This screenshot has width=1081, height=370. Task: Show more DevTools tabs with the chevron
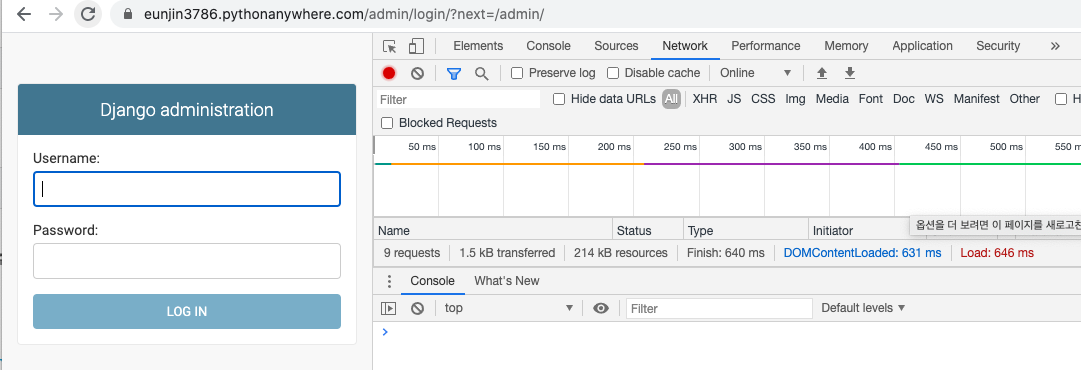(x=1055, y=46)
